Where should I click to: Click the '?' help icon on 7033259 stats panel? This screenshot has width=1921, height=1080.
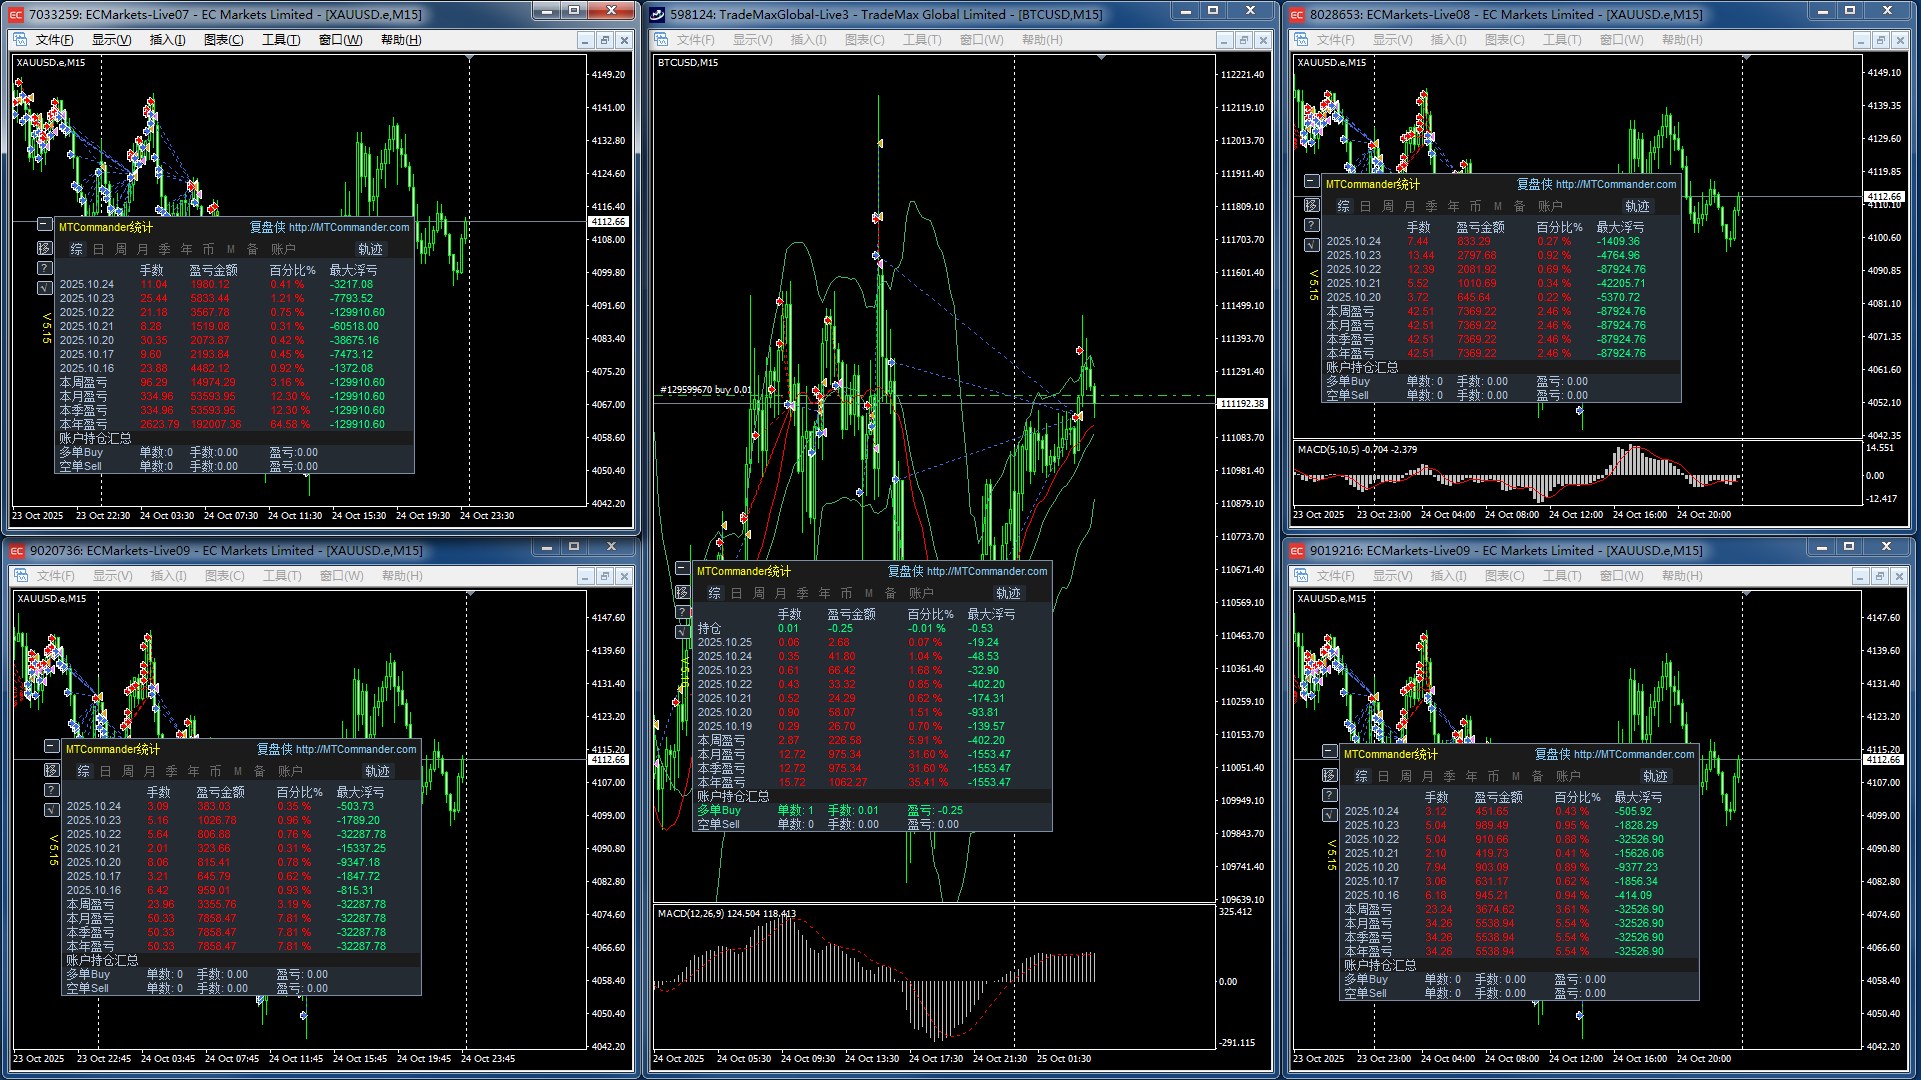[44, 268]
